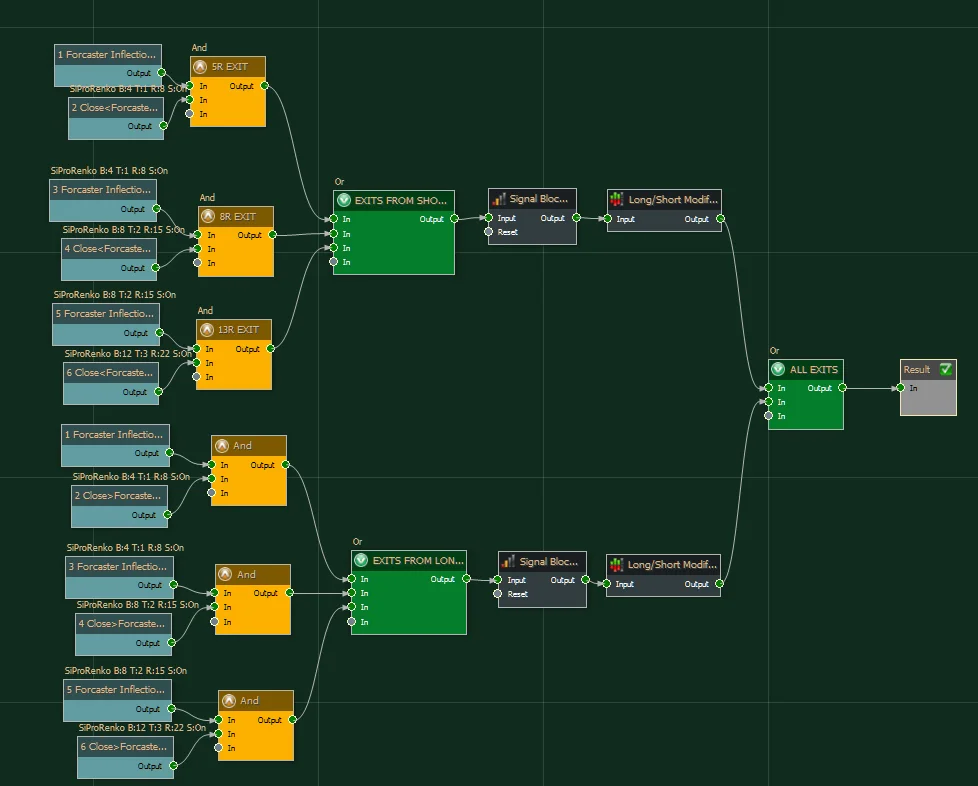Select the 6 Close<Forcaste... node header
Image resolution: width=978 pixels, height=786 pixels.
(x=111, y=372)
